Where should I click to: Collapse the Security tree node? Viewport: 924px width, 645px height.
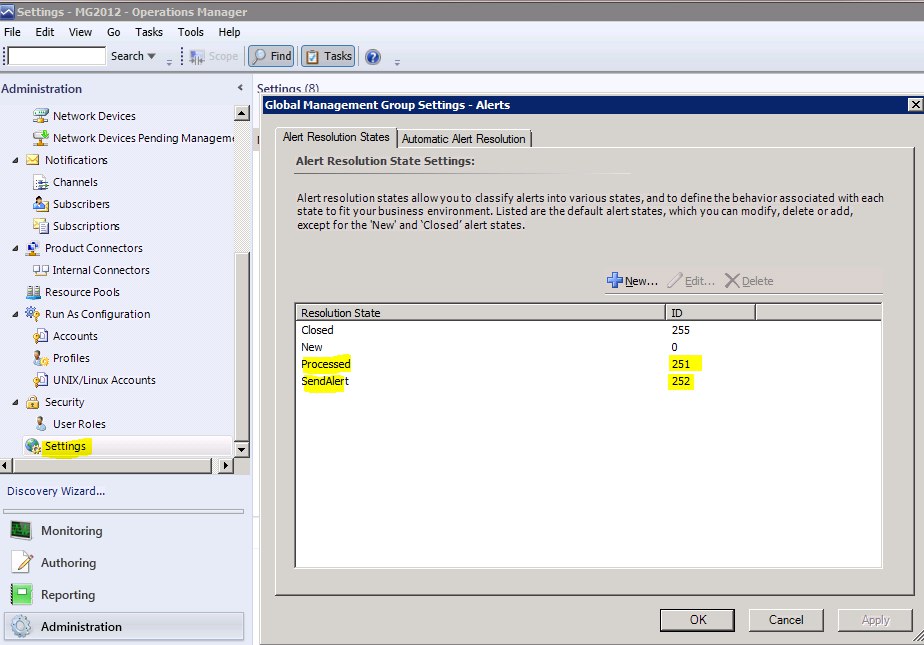pos(15,402)
